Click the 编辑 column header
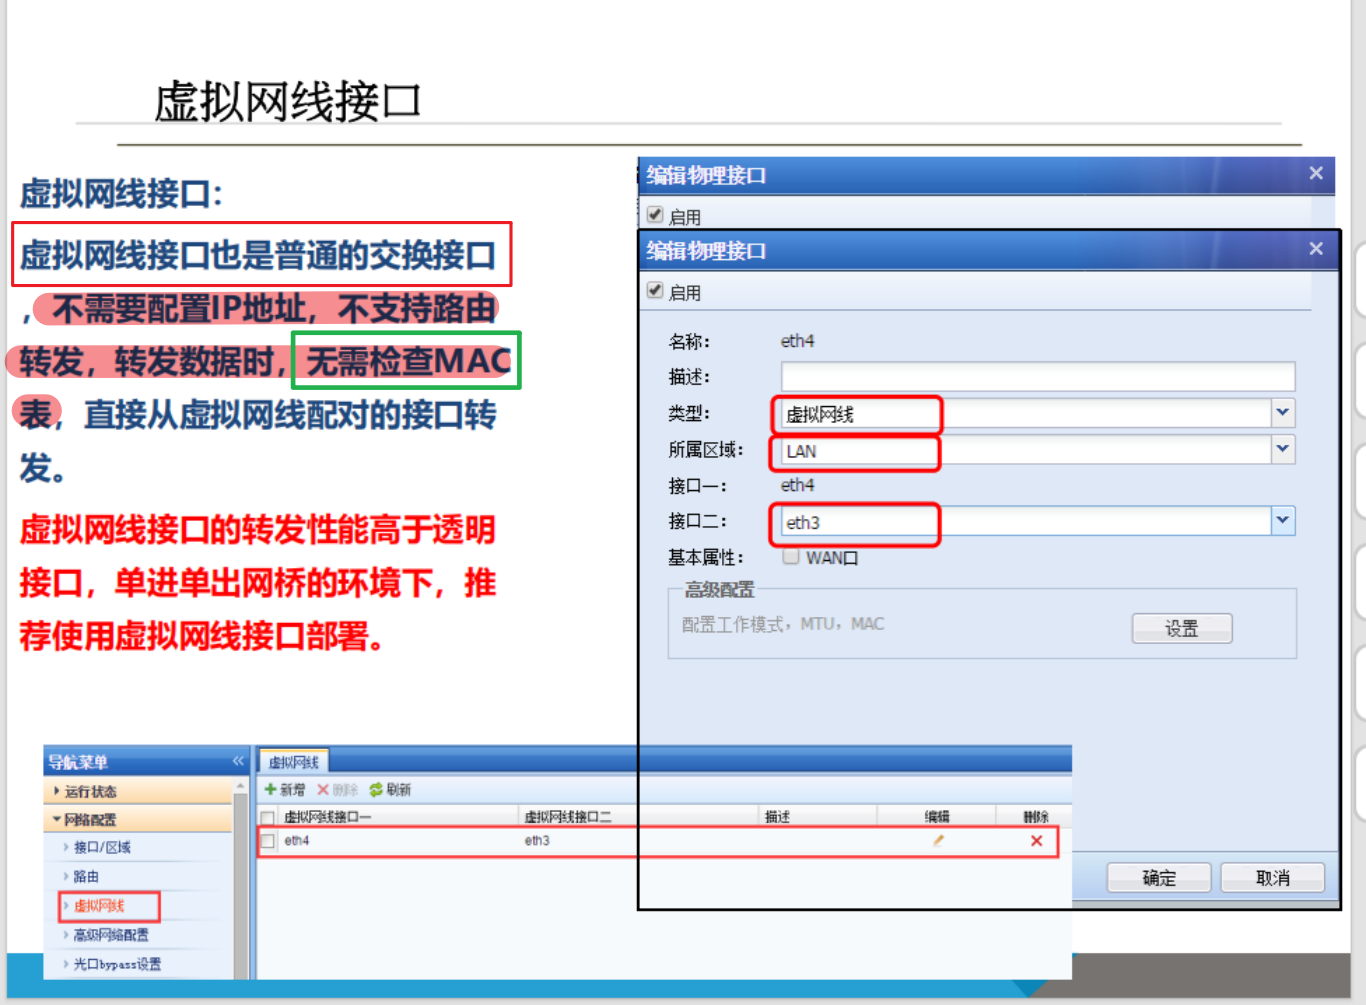The height and width of the screenshot is (1005, 1366). [937, 817]
